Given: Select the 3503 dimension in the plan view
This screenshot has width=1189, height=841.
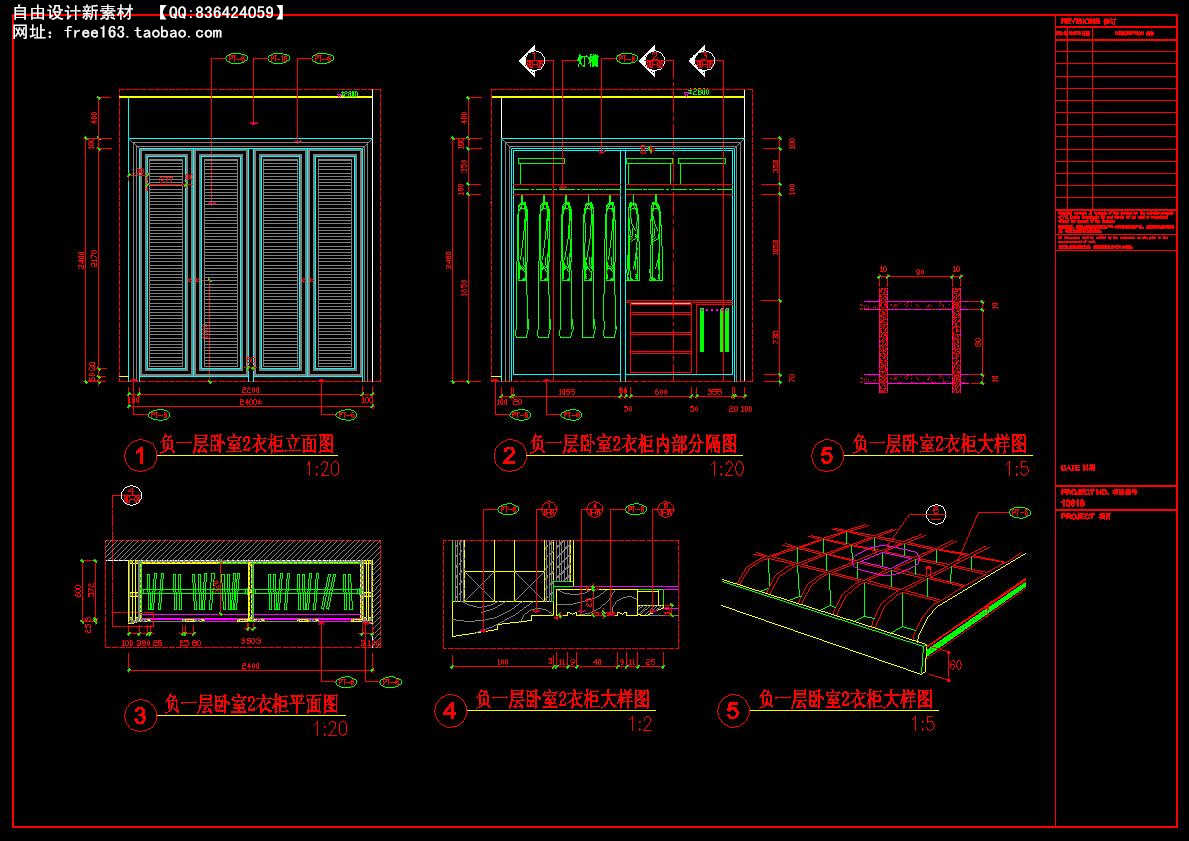Looking at the screenshot, I should pos(251,642).
